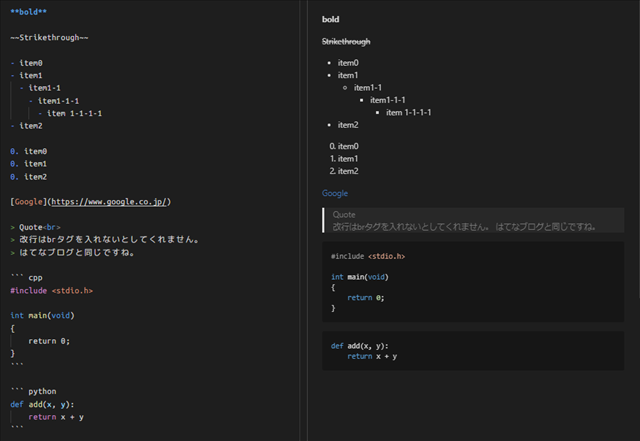Click "def add(x, y):" in the editor pane
The height and width of the screenshot is (441, 640).
point(43,404)
